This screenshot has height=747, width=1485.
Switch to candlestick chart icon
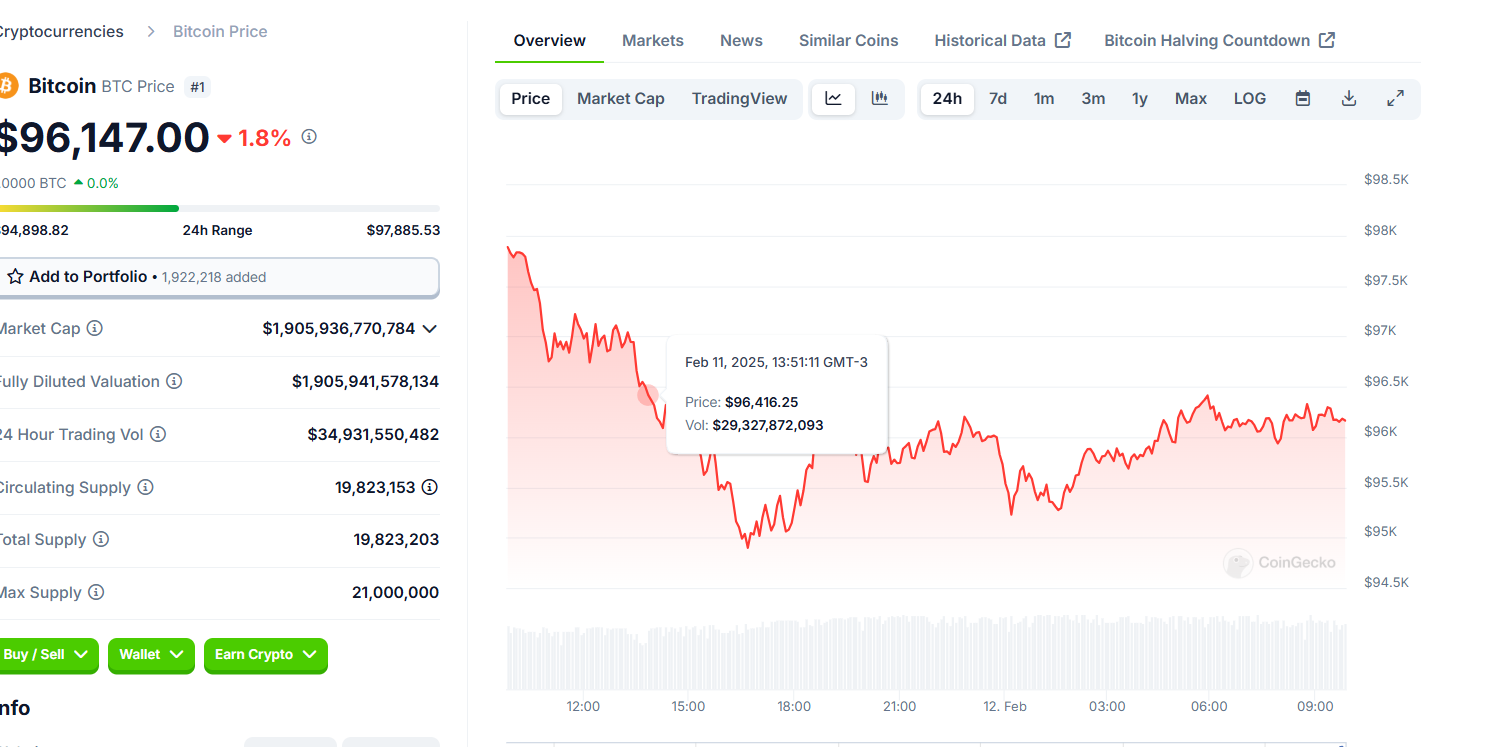(x=880, y=98)
